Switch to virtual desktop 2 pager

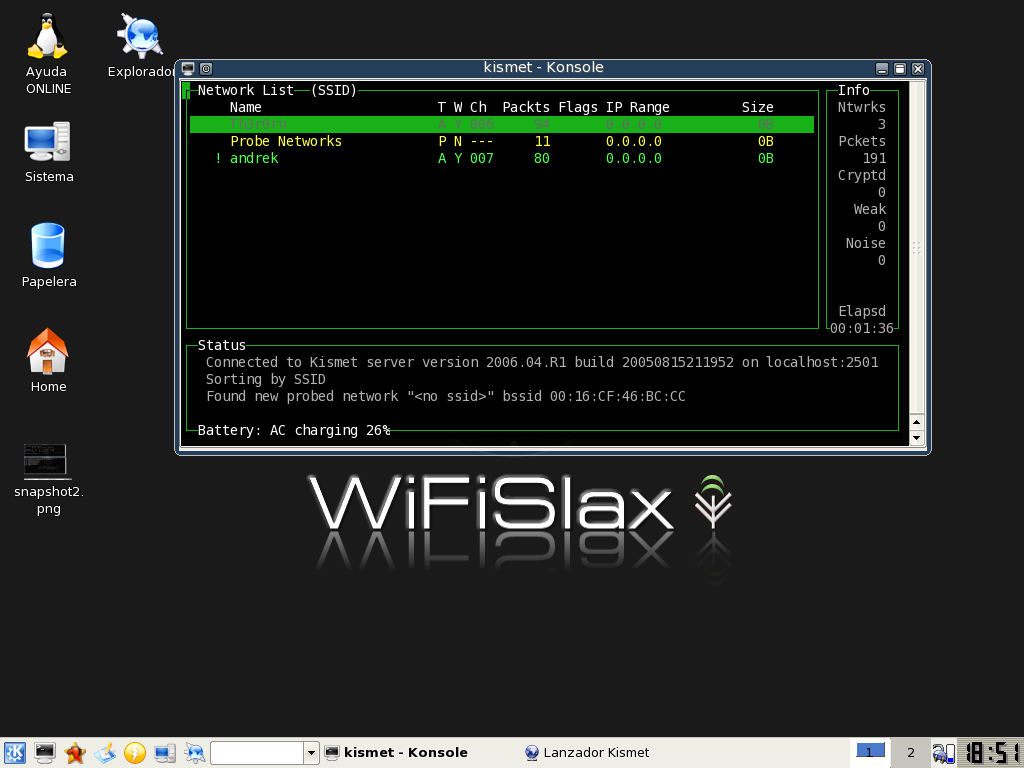pos(910,752)
